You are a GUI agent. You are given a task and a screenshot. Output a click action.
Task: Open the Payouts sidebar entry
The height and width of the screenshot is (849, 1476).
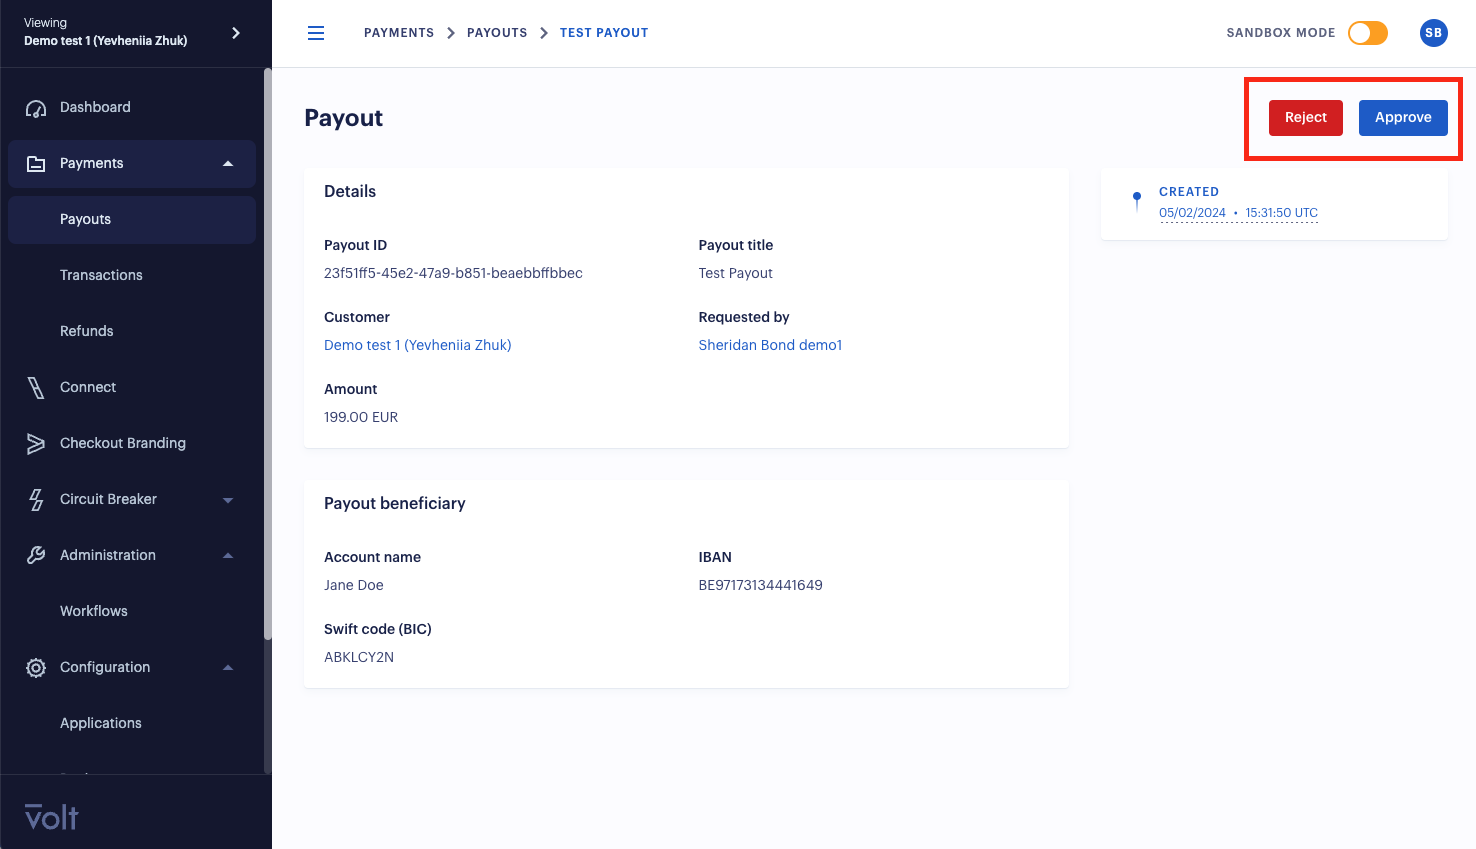click(x=83, y=219)
